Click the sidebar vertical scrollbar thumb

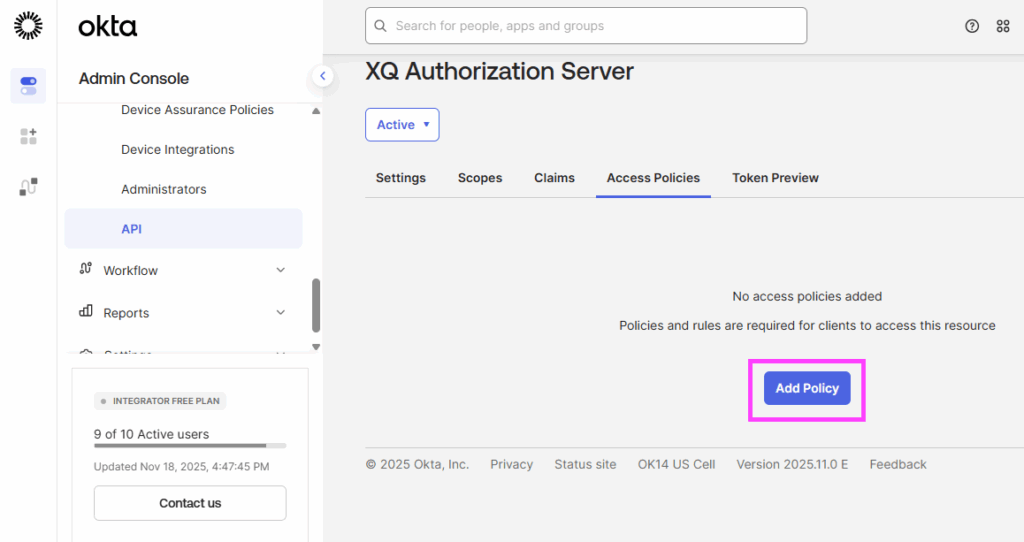pyautogui.click(x=316, y=305)
